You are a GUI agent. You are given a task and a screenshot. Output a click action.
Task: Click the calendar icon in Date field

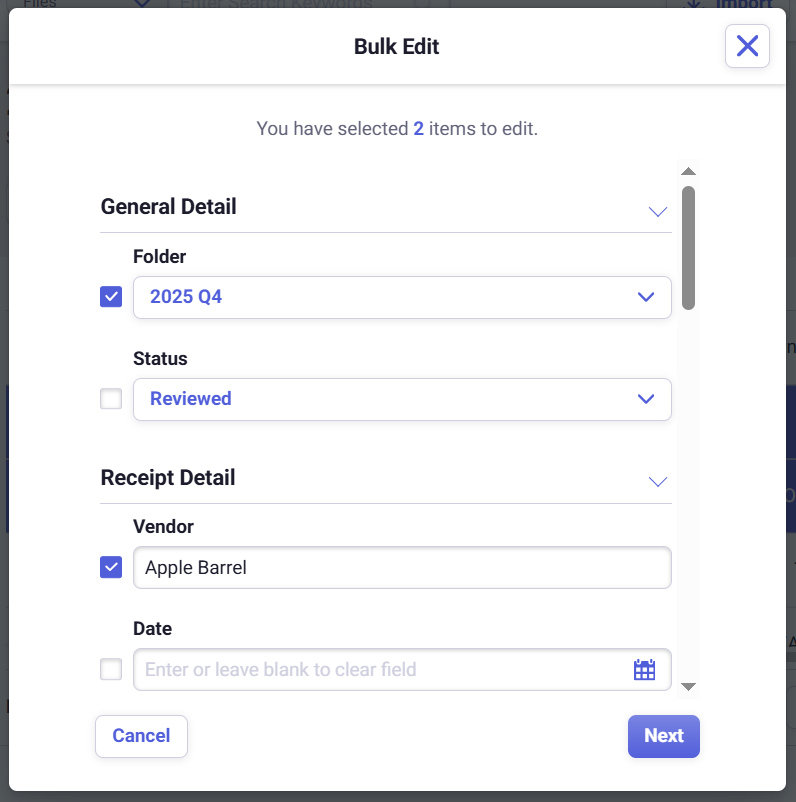coord(644,670)
